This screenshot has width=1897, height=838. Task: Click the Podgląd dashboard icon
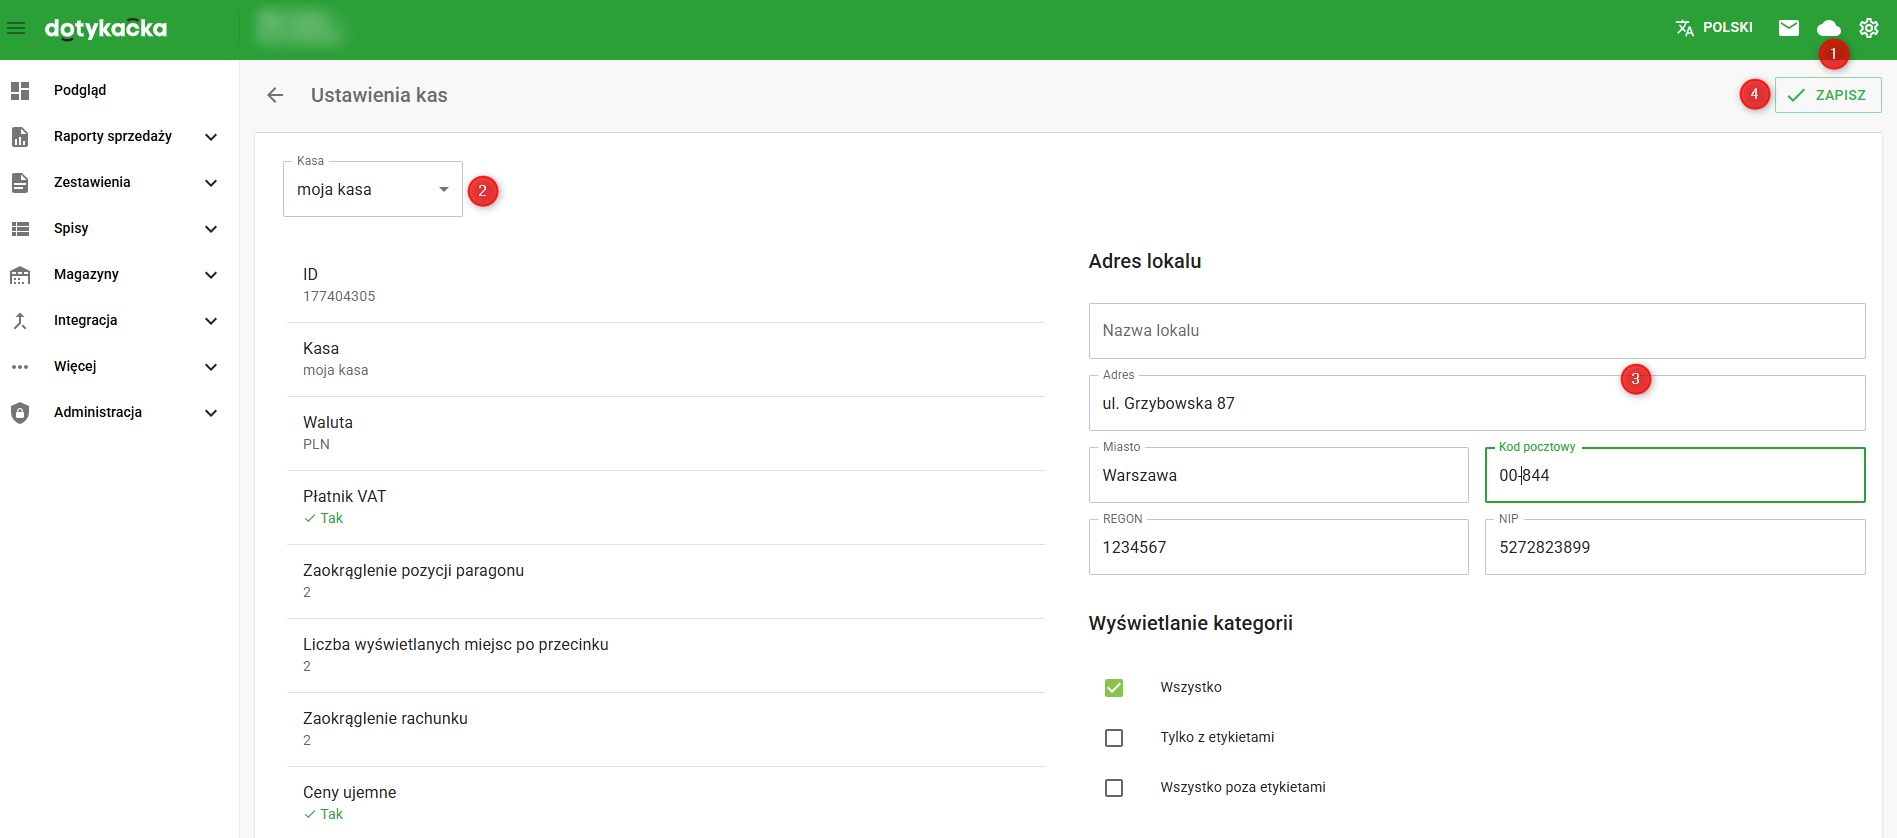pos(20,91)
